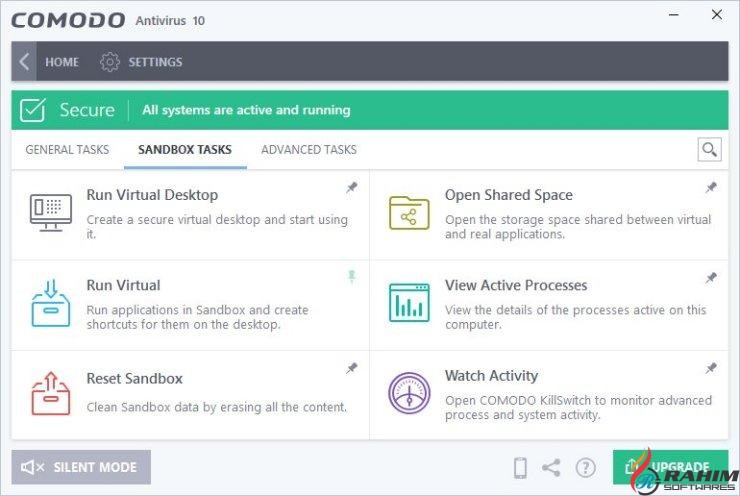
Task: Click the Run Virtual title
Action: [123, 285]
